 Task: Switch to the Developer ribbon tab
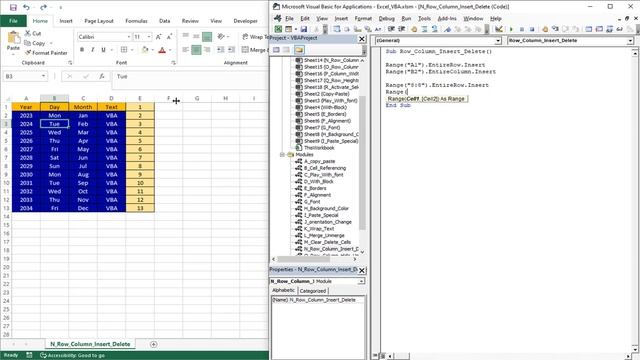pyautogui.click(x=245, y=21)
